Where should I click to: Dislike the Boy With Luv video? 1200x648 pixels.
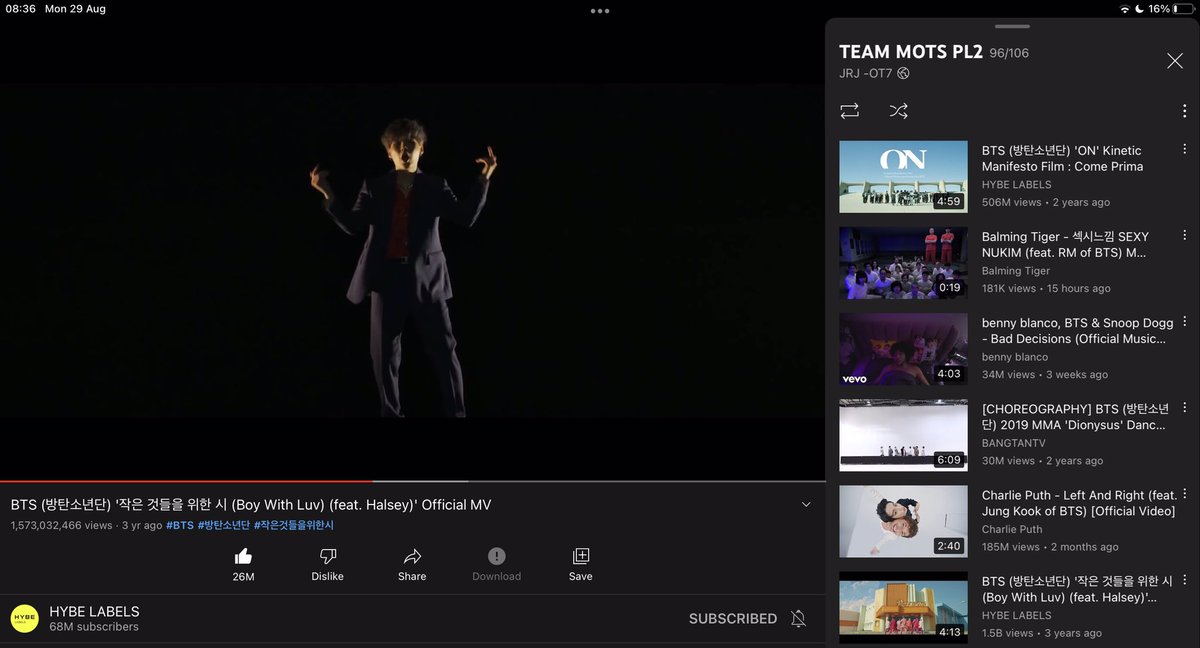(327, 556)
